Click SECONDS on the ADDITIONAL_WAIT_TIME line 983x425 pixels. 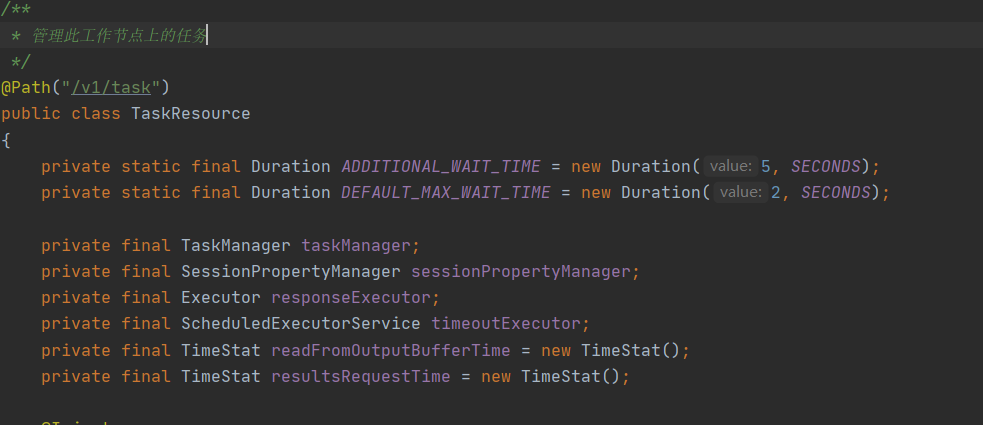[826, 167]
